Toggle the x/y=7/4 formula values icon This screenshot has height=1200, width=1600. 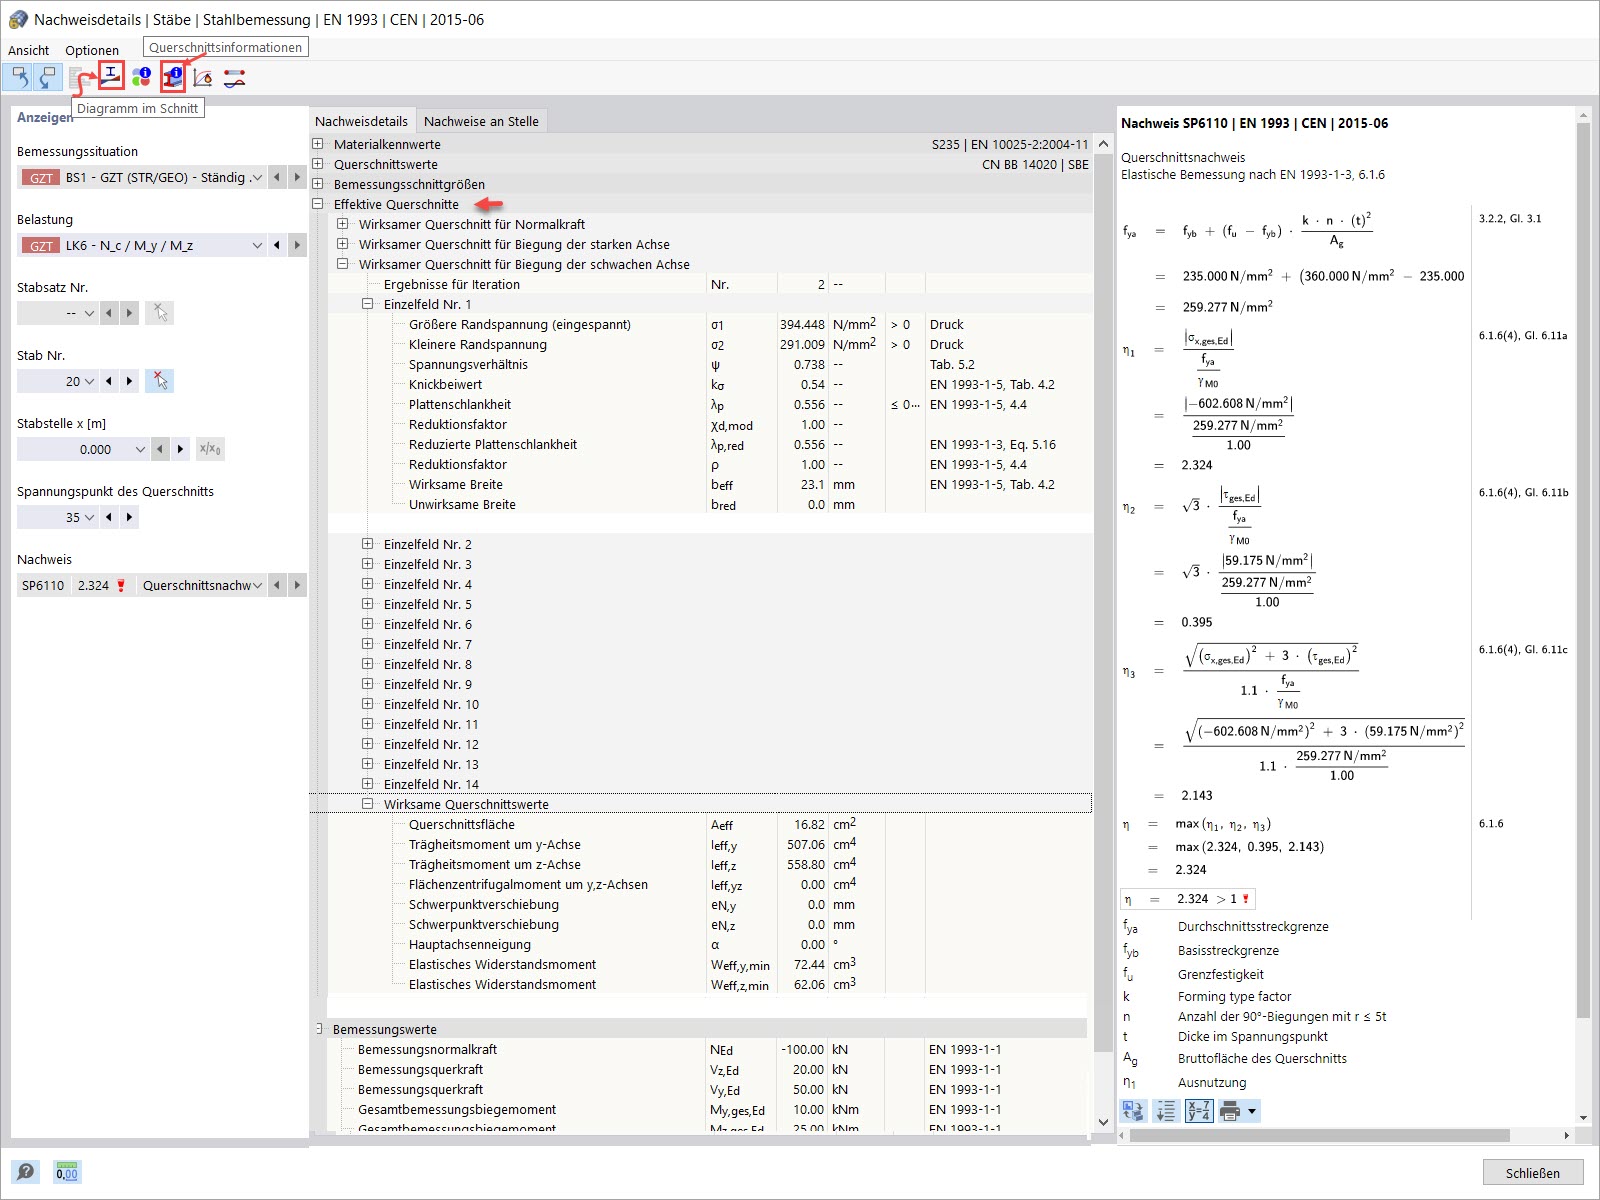pos(1199,1110)
